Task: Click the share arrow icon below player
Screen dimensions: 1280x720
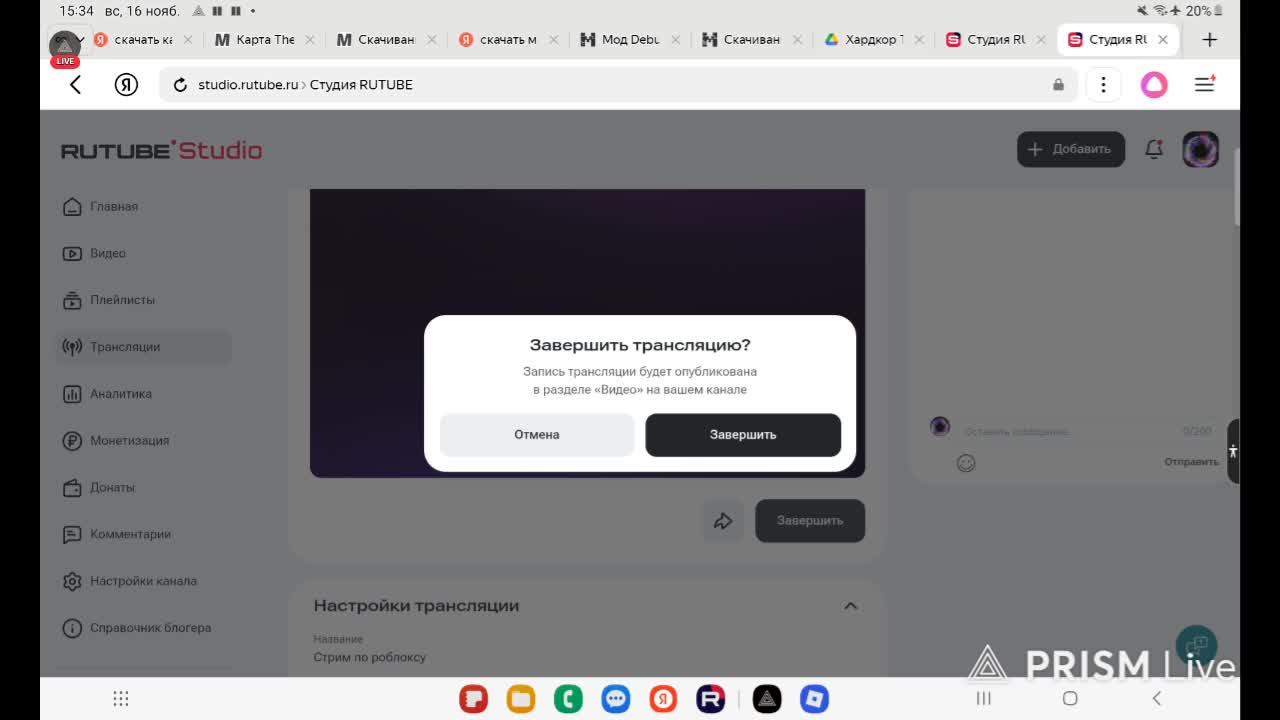Action: pos(723,521)
